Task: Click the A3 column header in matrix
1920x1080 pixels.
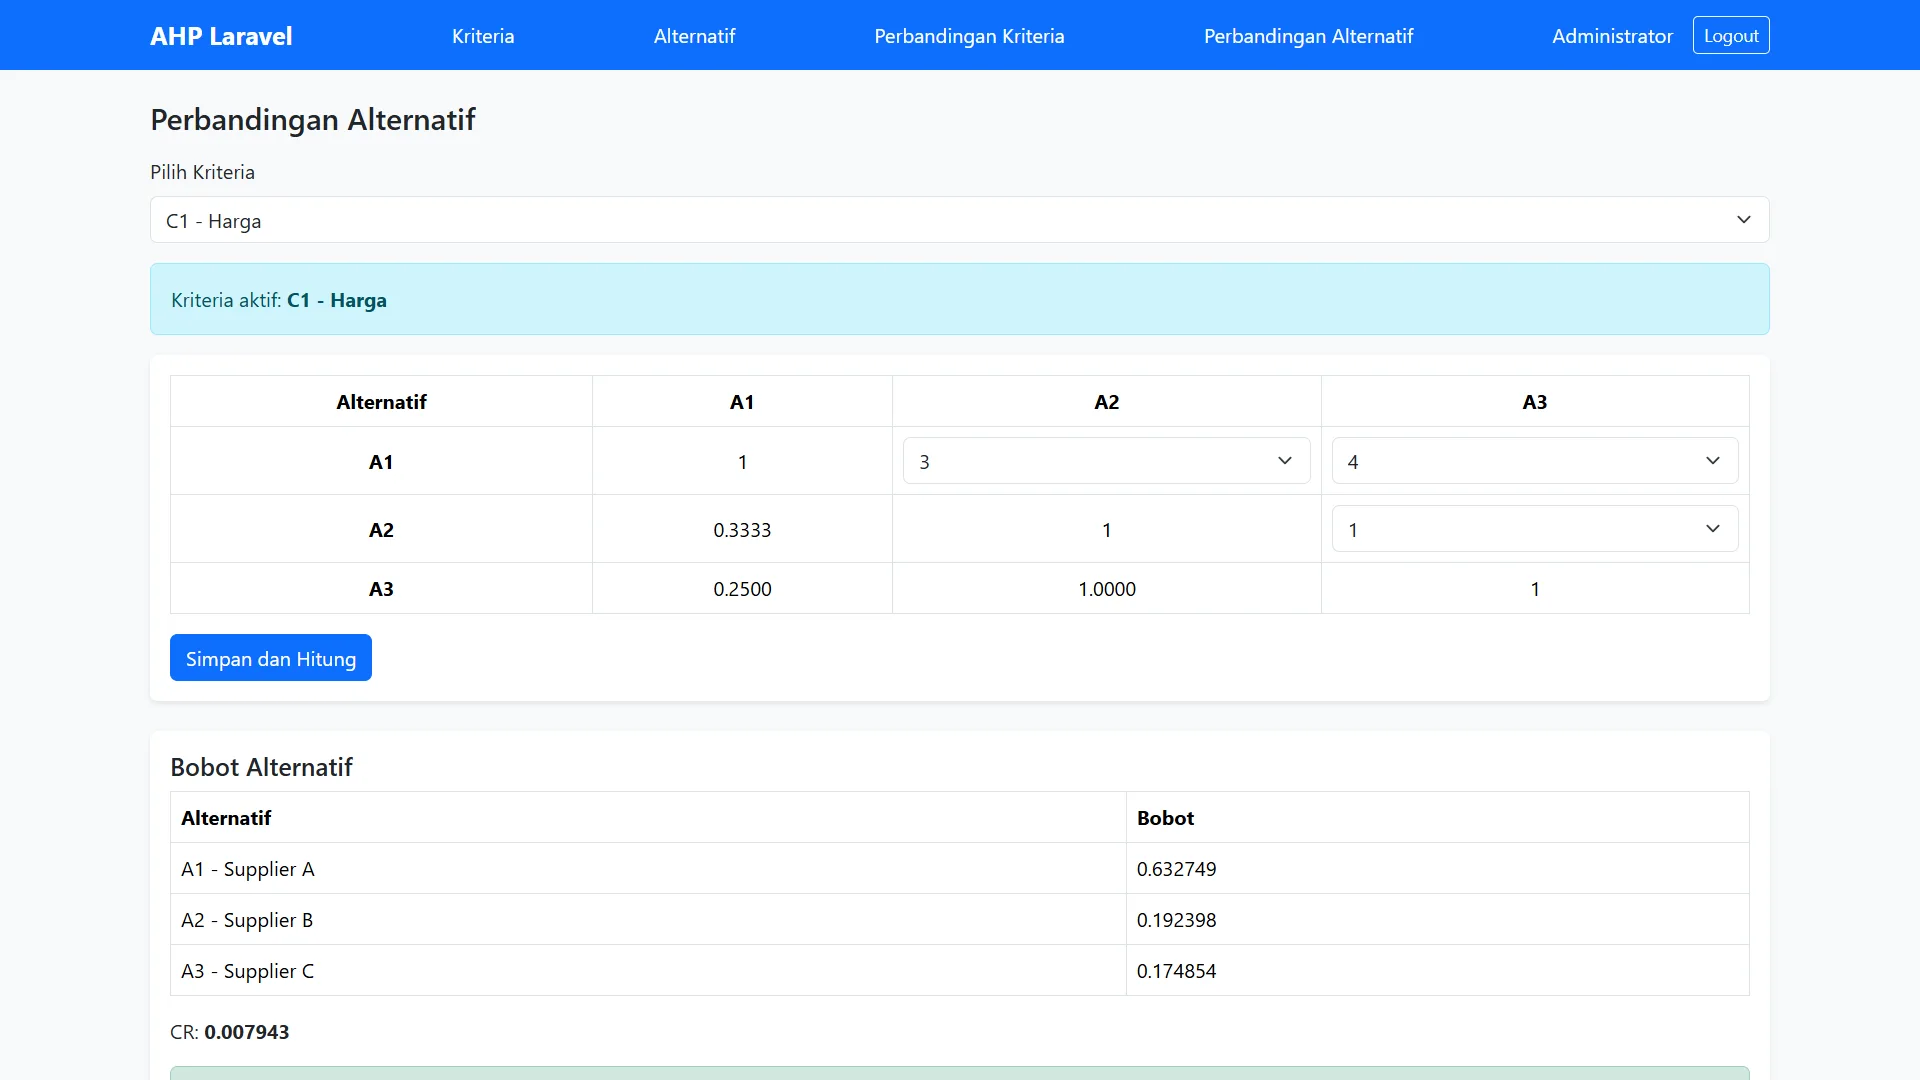Action: [1535, 402]
